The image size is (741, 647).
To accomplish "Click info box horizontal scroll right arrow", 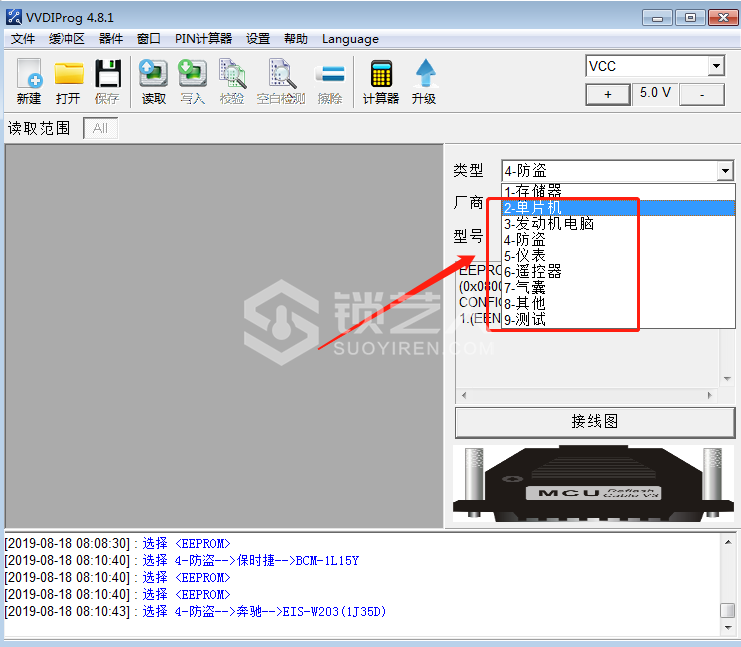I will pos(709,396).
